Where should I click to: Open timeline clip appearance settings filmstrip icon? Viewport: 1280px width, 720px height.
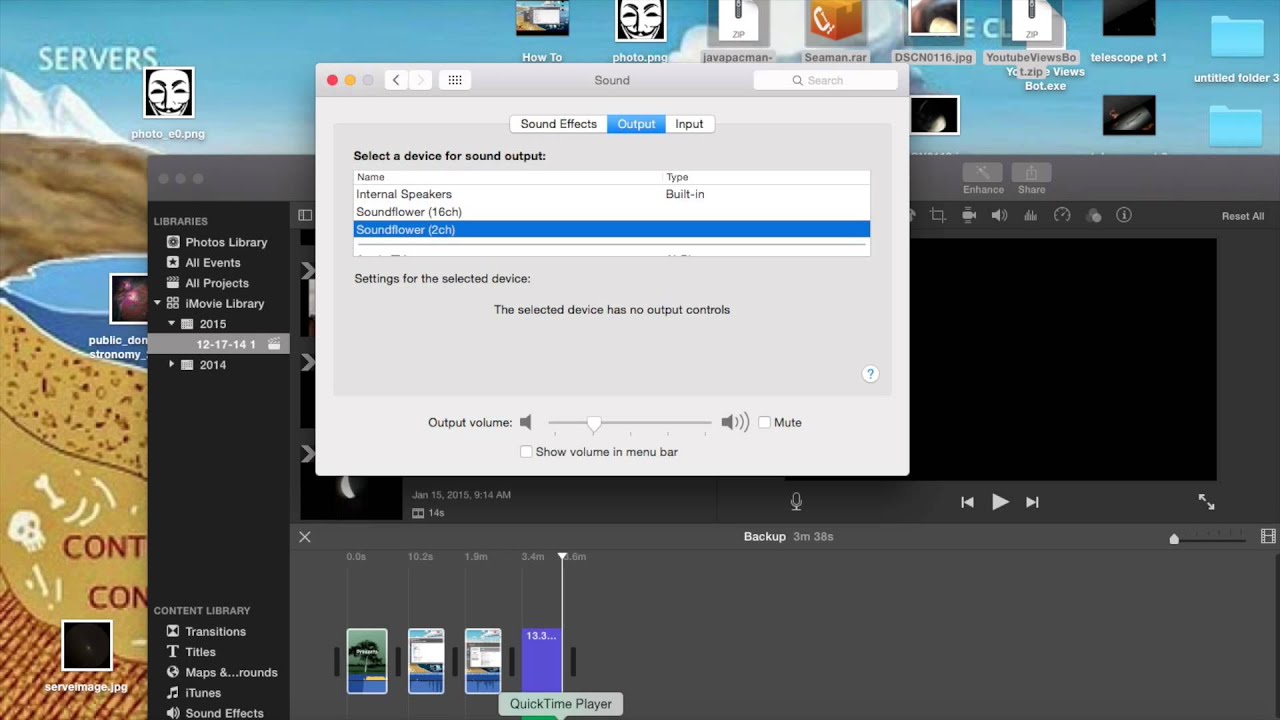[x=1268, y=537]
